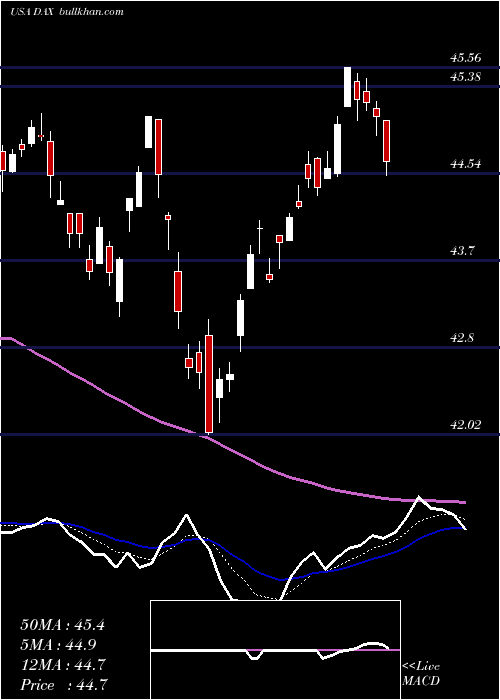Click the 42.8 price level label

(x=462, y=338)
